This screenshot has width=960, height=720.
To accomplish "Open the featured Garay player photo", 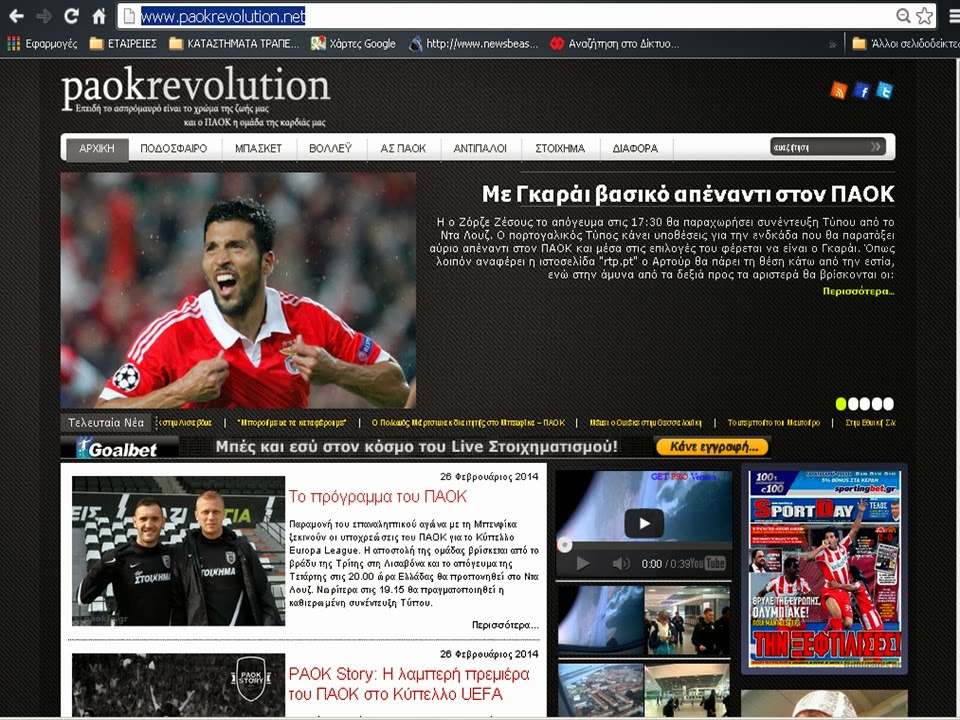I will pos(238,290).
